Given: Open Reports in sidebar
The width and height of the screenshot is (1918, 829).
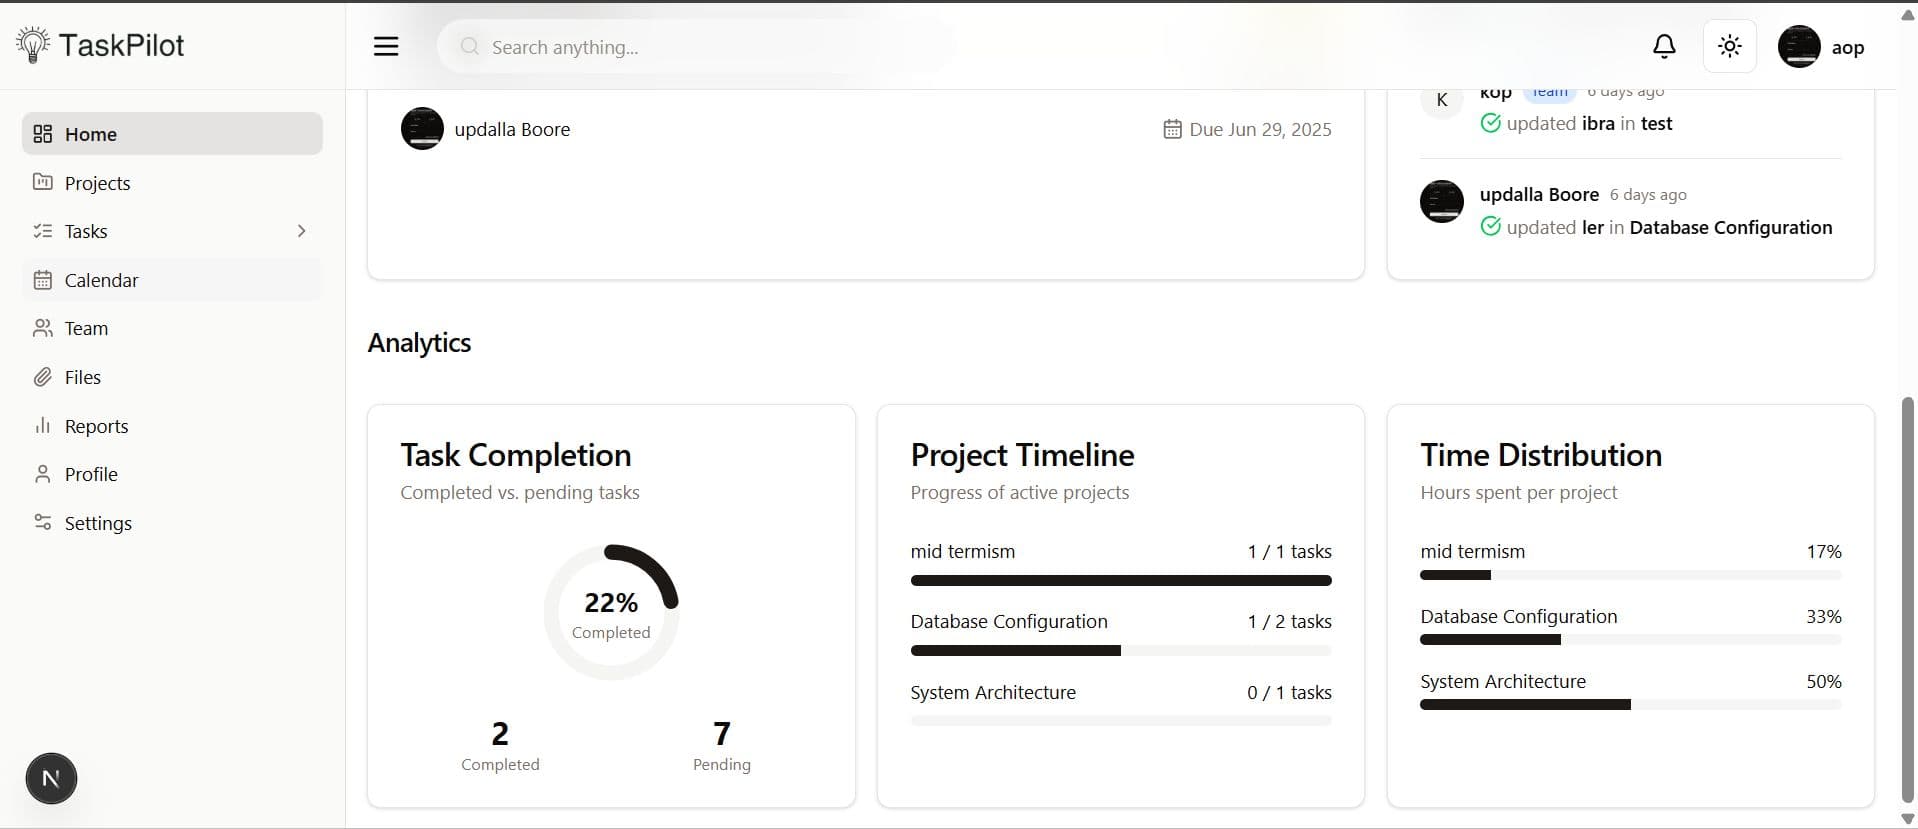Looking at the screenshot, I should click(x=172, y=426).
